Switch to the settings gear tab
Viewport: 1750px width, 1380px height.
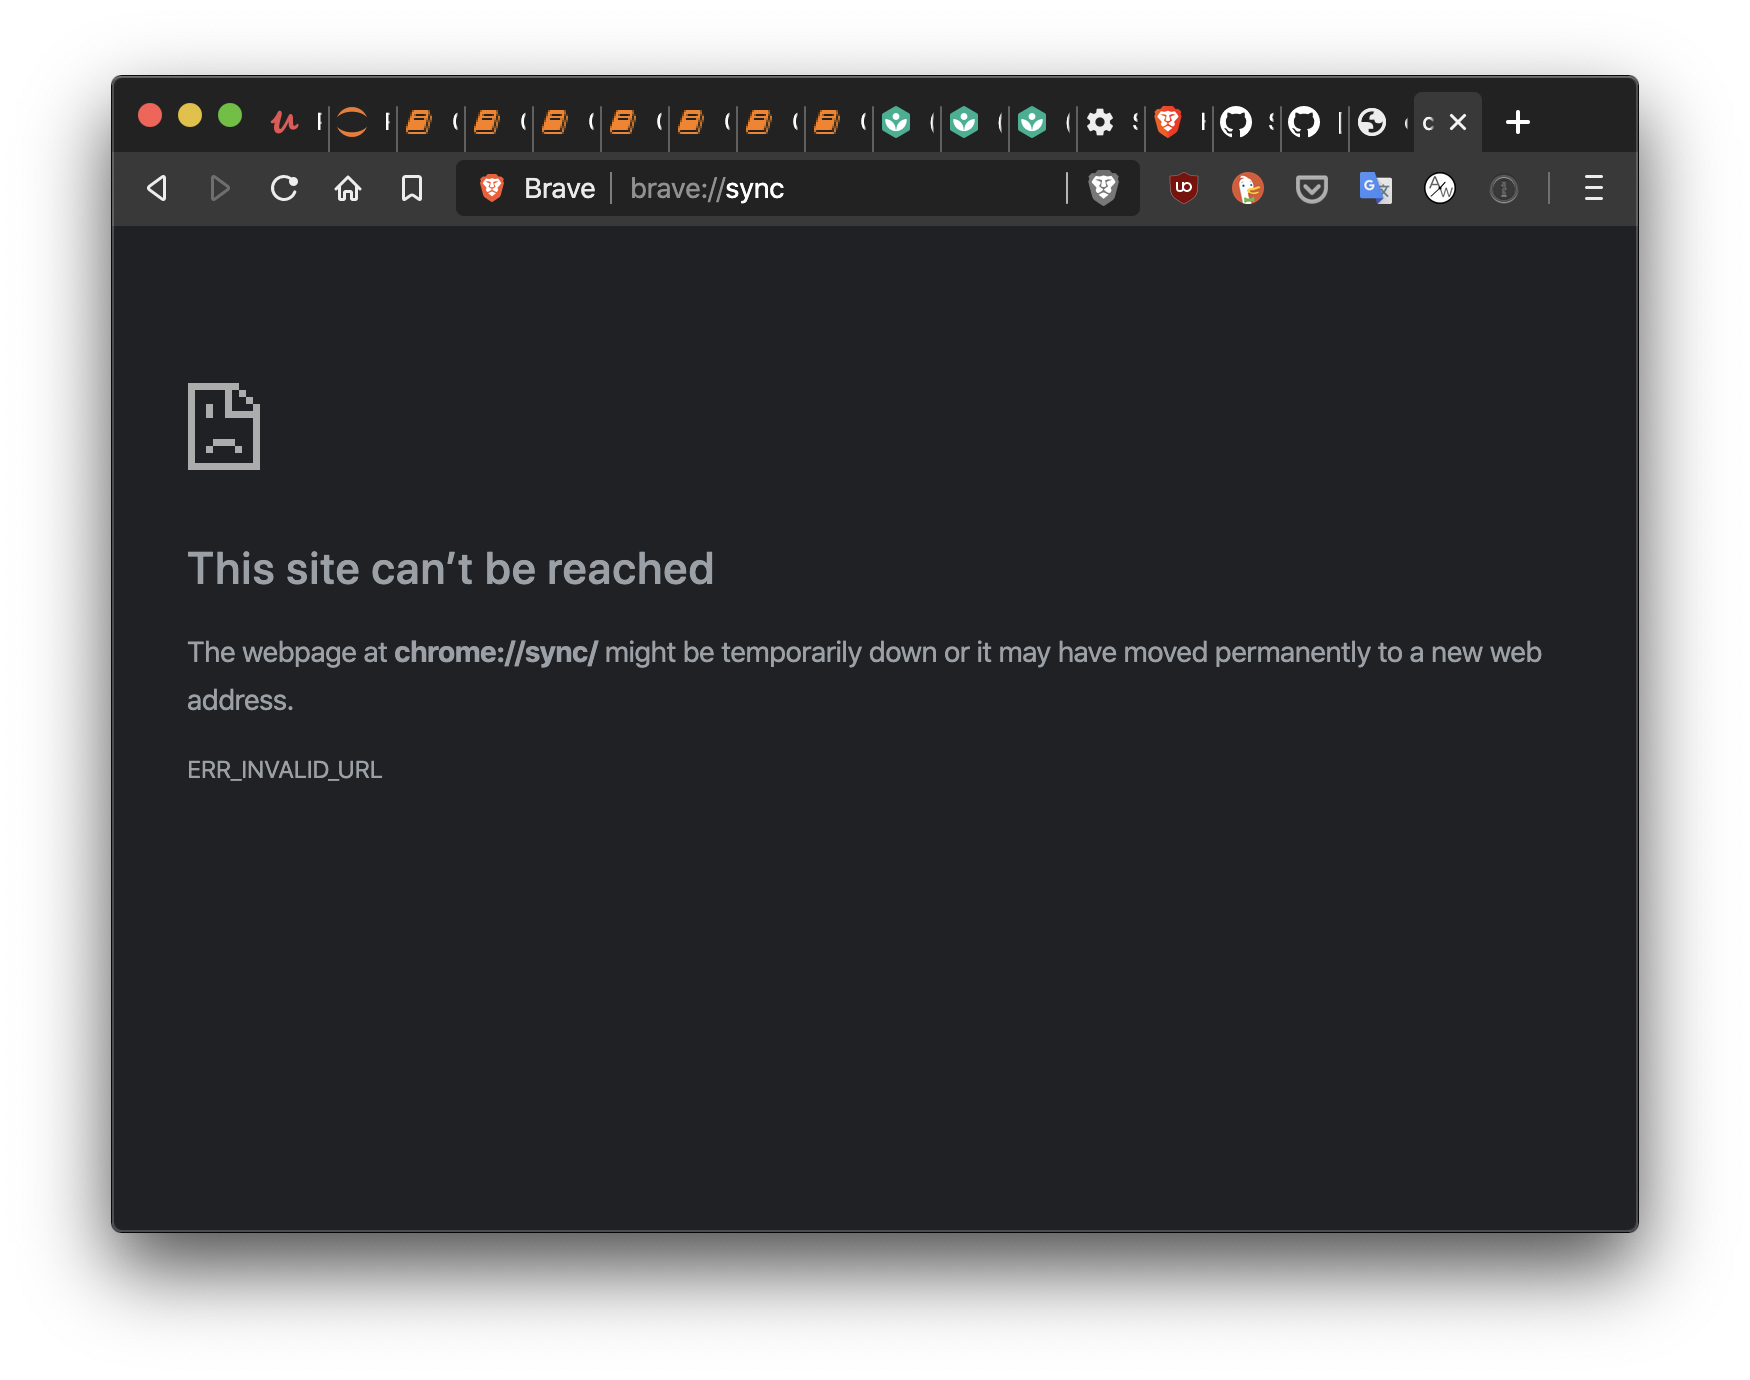tap(1100, 122)
